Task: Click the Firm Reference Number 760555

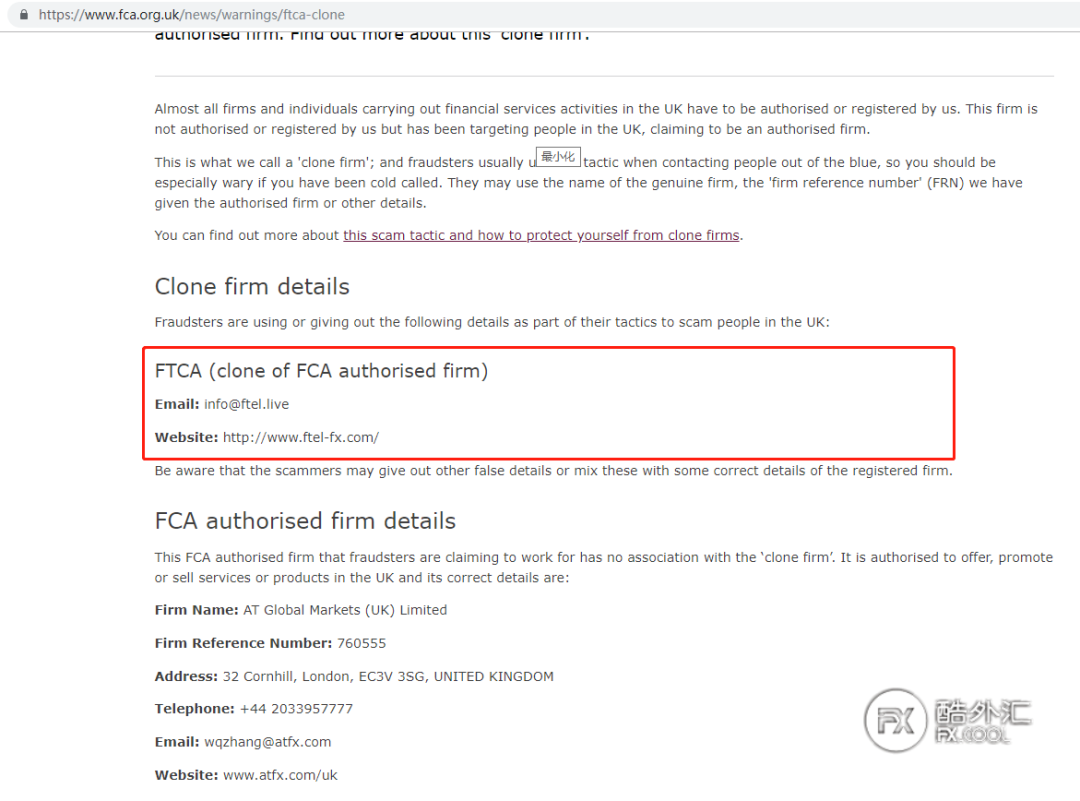Action: (361, 643)
